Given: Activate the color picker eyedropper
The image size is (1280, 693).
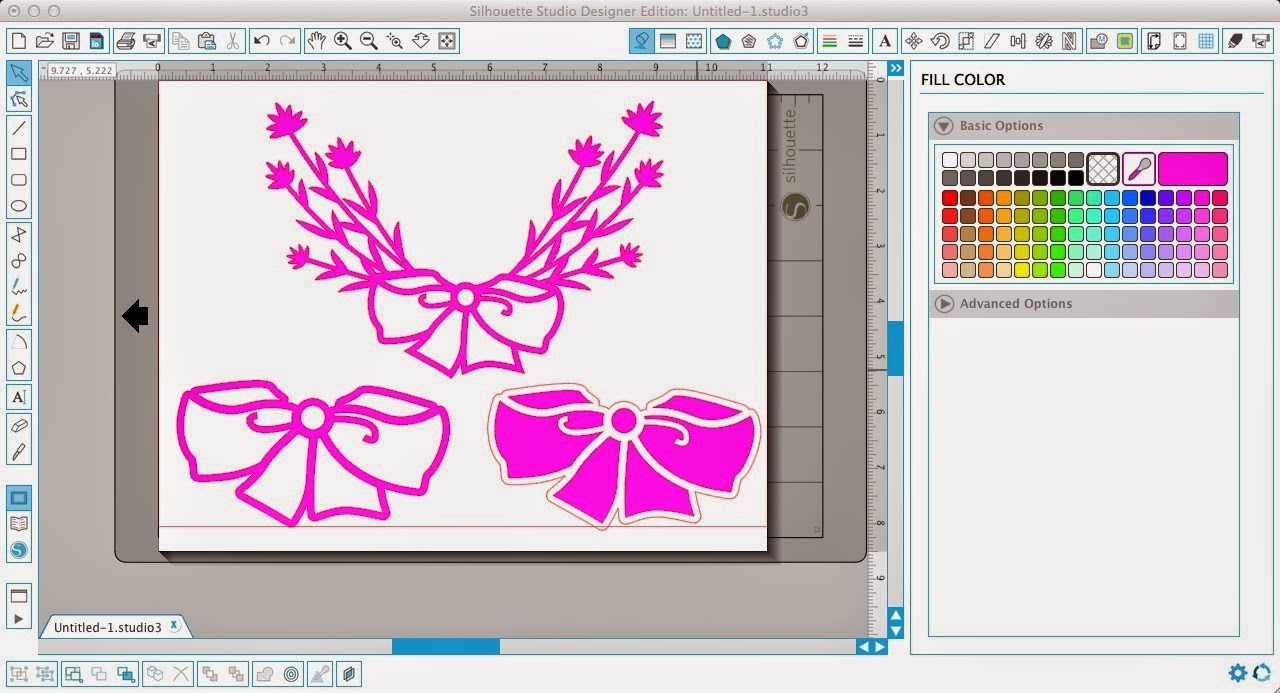Looking at the screenshot, I should coord(1138,168).
